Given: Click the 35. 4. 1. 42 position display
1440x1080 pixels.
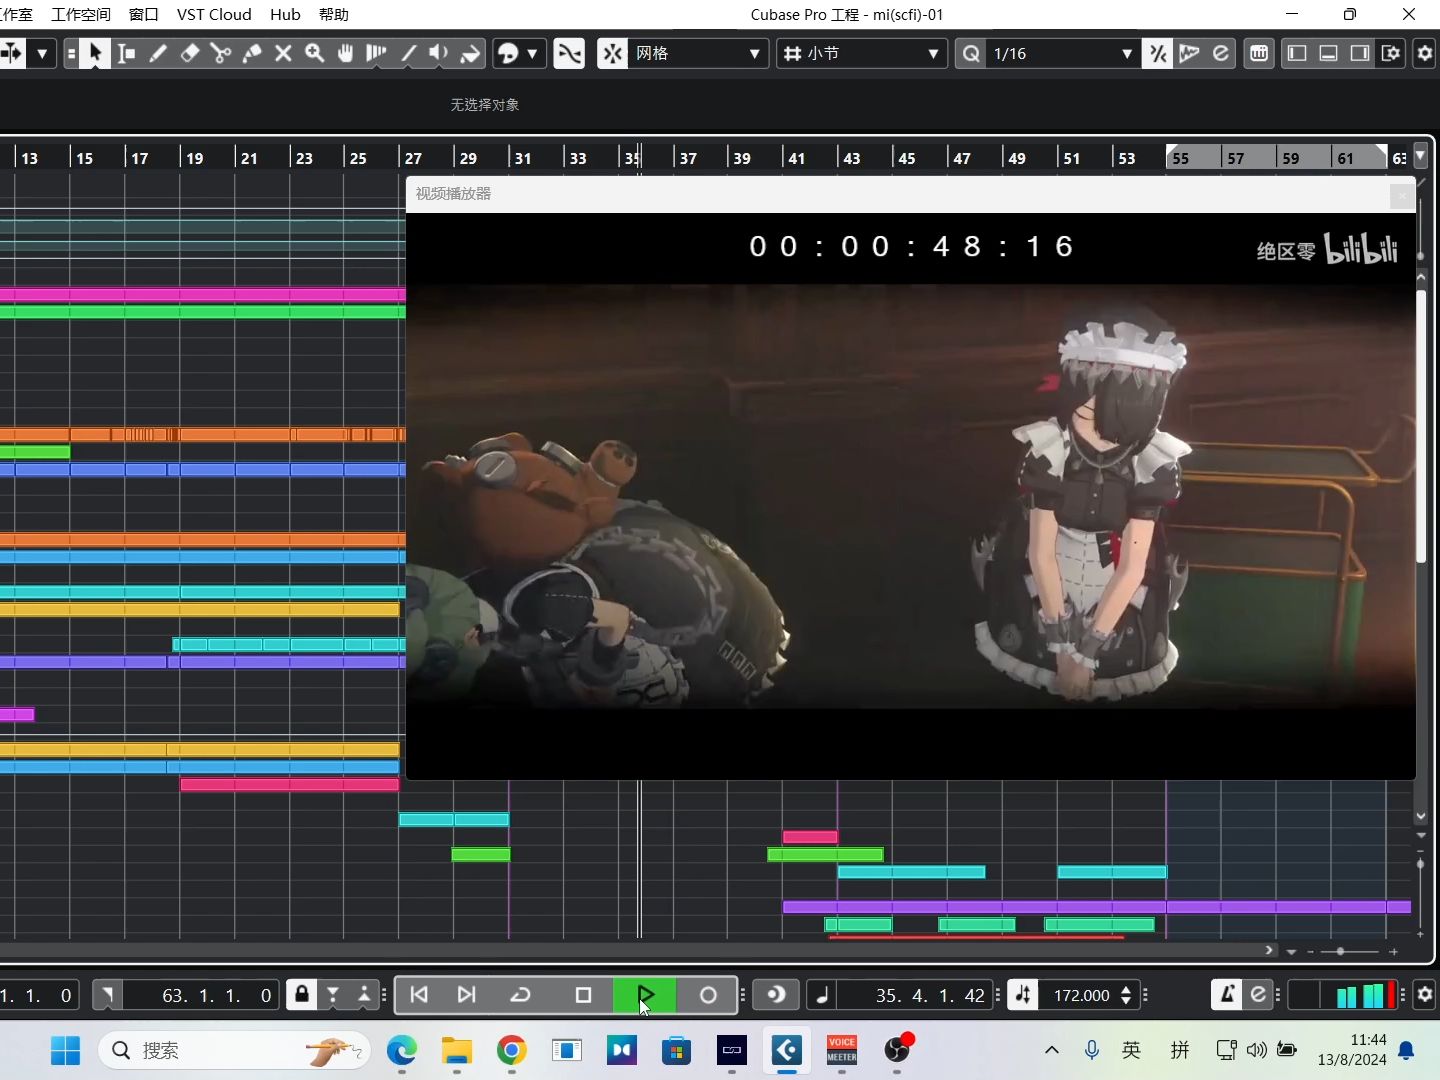Looking at the screenshot, I should point(930,995).
